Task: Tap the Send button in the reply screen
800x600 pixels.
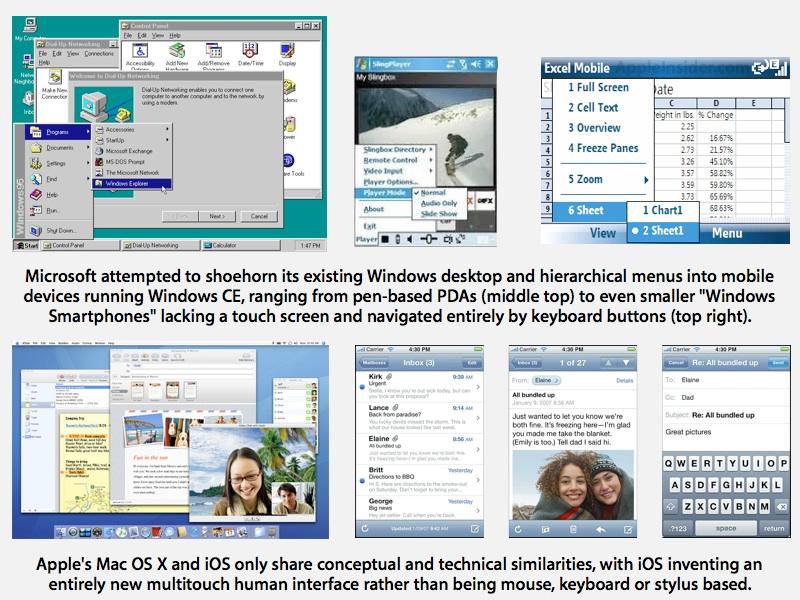Action: 778,363
